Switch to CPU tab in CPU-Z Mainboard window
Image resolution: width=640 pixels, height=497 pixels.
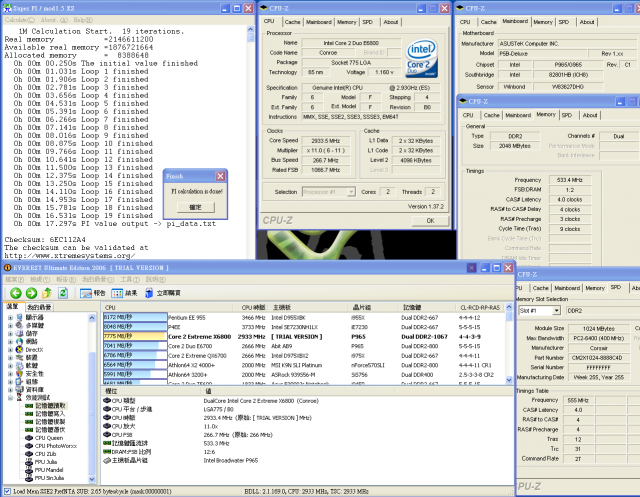click(x=465, y=22)
